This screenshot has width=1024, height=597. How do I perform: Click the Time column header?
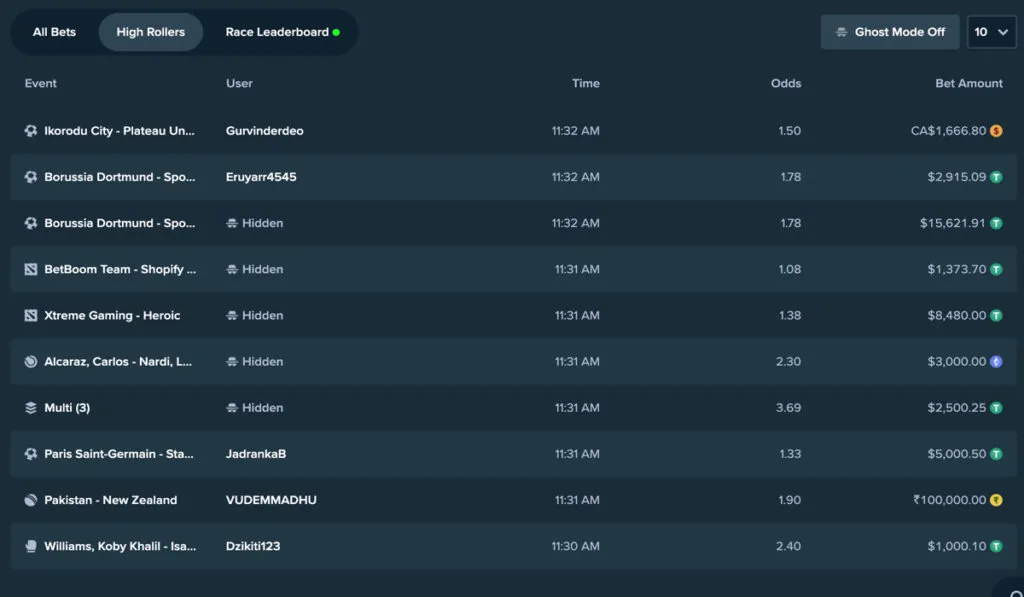click(x=586, y=84)
